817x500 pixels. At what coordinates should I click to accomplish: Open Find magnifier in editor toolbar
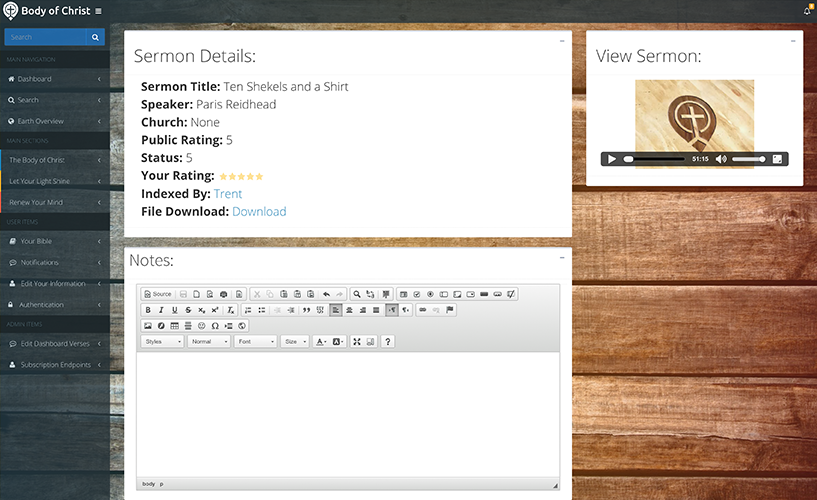point(357,294)
